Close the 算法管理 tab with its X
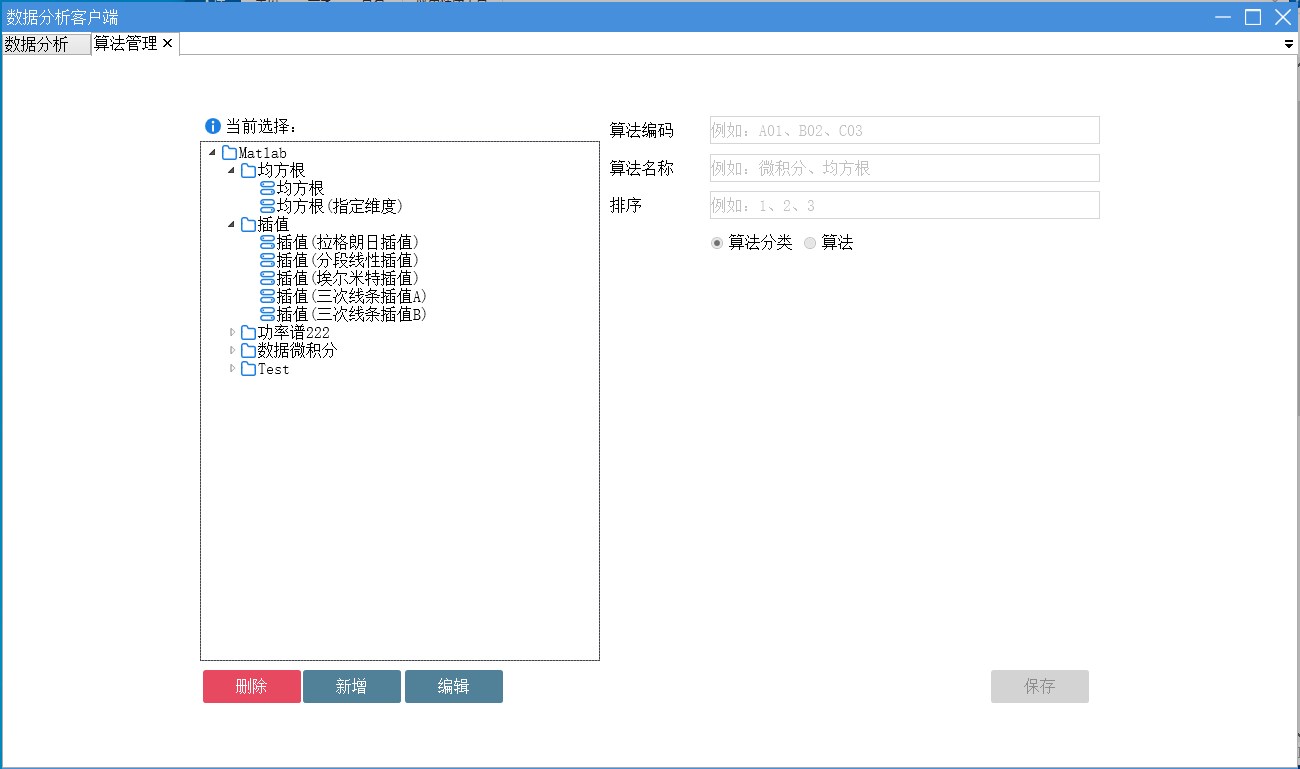1300x769 pixels. point(167,43)
